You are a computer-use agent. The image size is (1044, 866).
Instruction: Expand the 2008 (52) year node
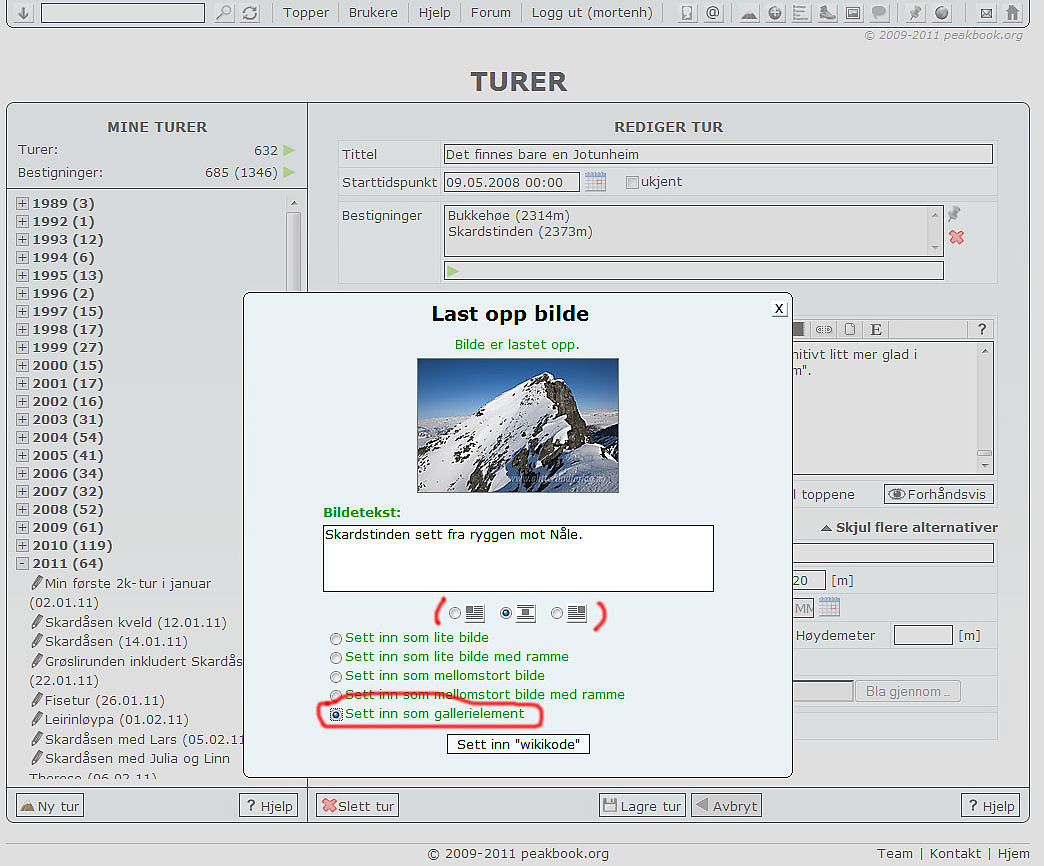click(22, 509)
